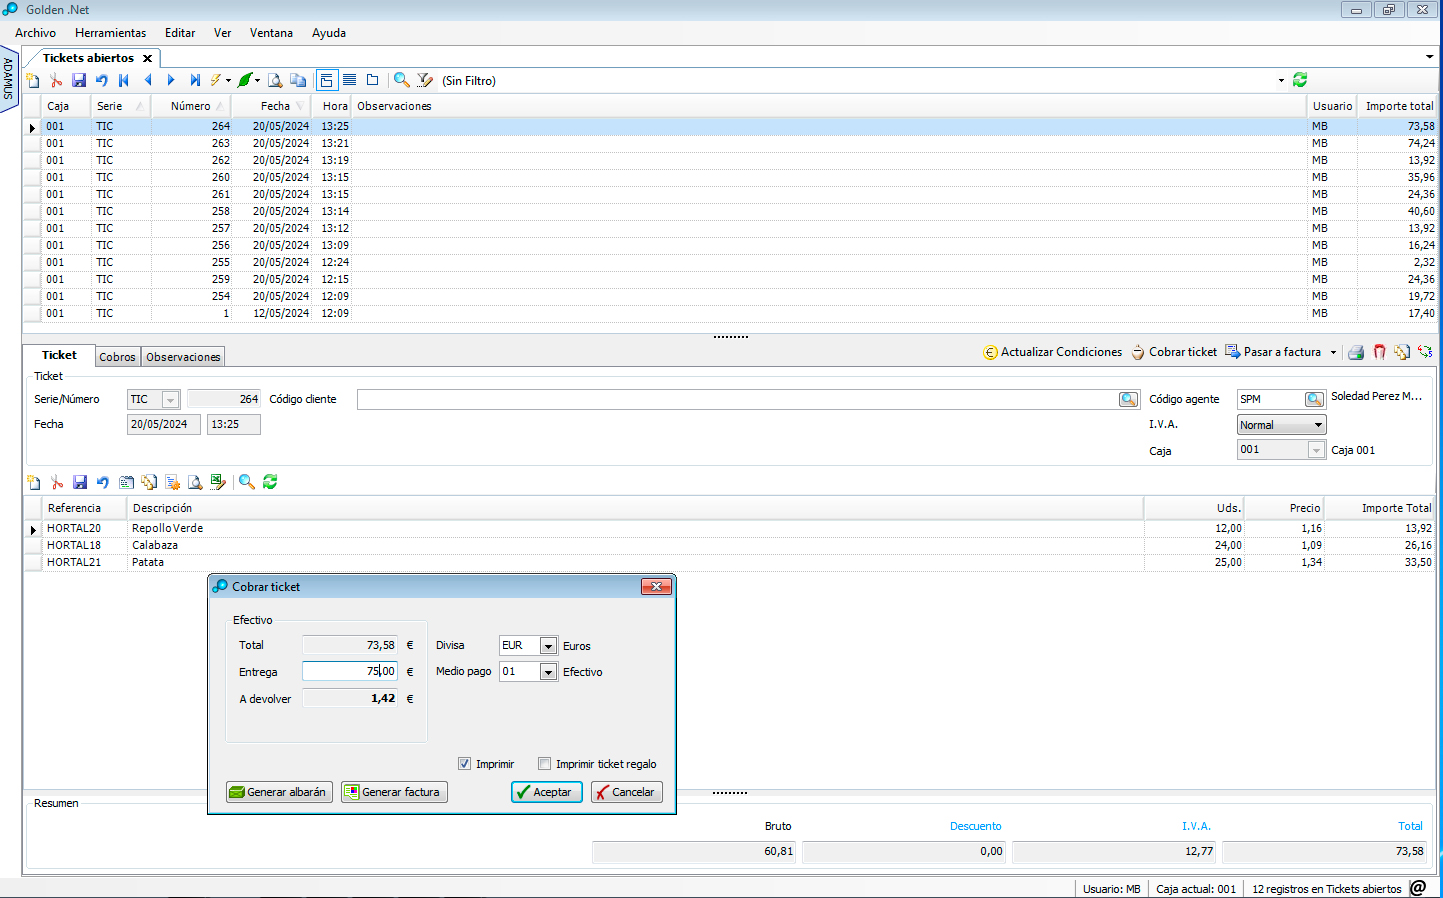The width and height of the screenshot is (1443, 898).
Task: Switch to the Cobros tab
Action: click(x=117, y=357)
